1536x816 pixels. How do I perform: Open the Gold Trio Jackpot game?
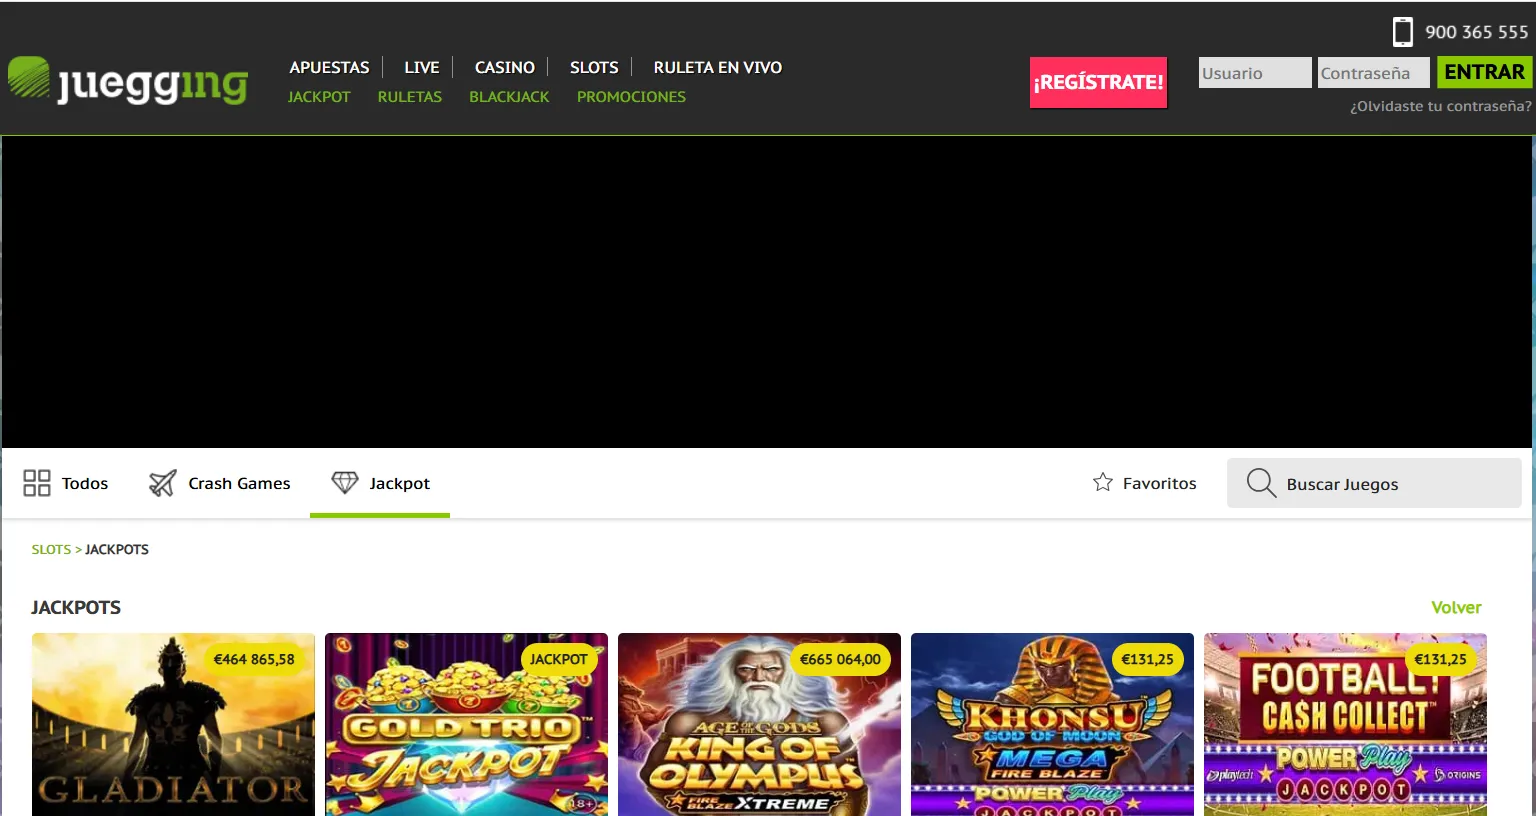(x=466, y=724)
